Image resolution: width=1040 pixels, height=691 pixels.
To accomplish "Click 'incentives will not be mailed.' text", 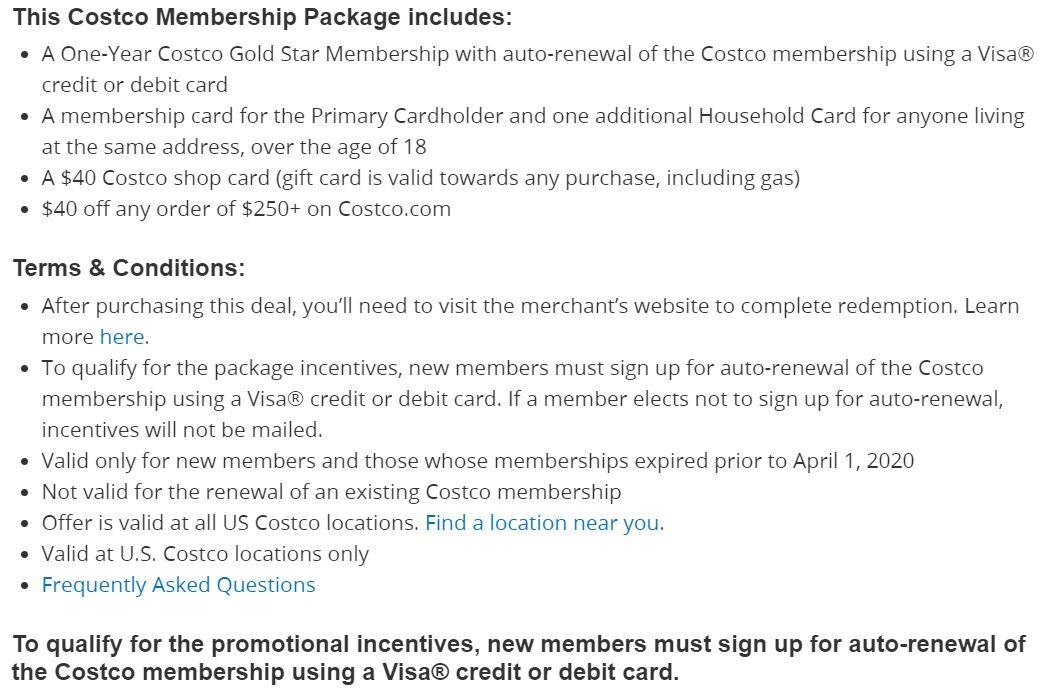I will [x=182, y=430].
